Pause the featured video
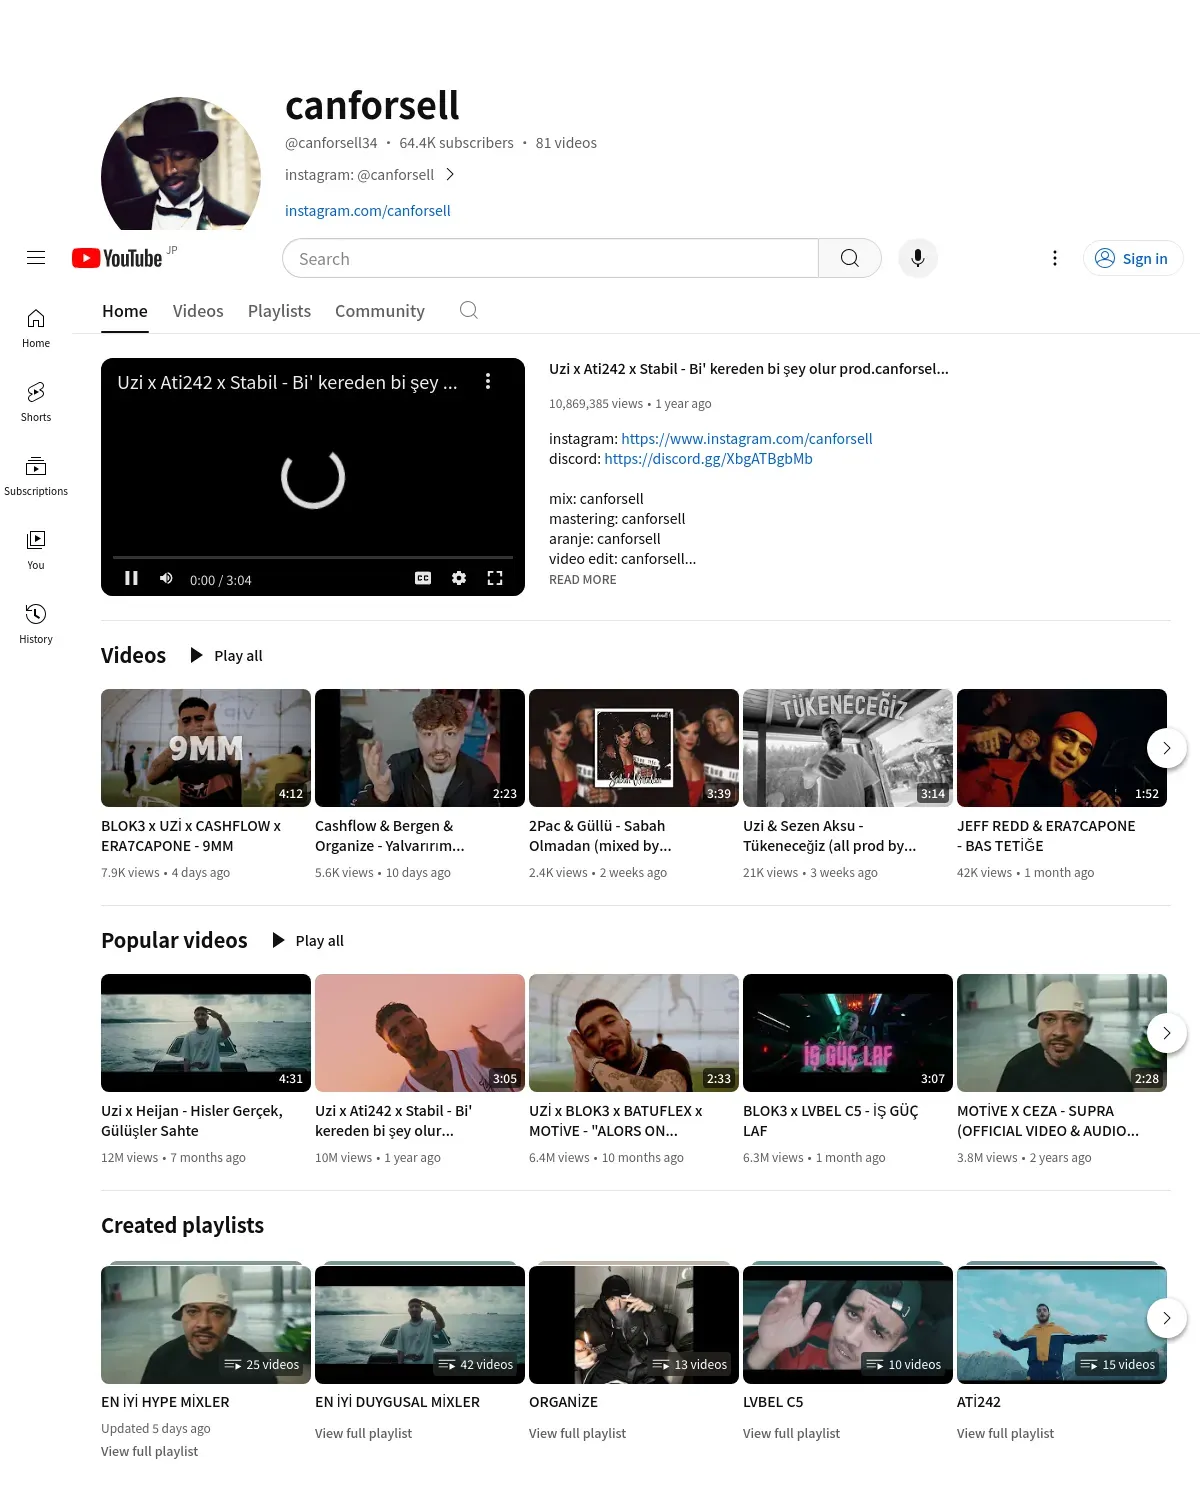This screenshot has width=1200, height=1500. coord(131,578)
